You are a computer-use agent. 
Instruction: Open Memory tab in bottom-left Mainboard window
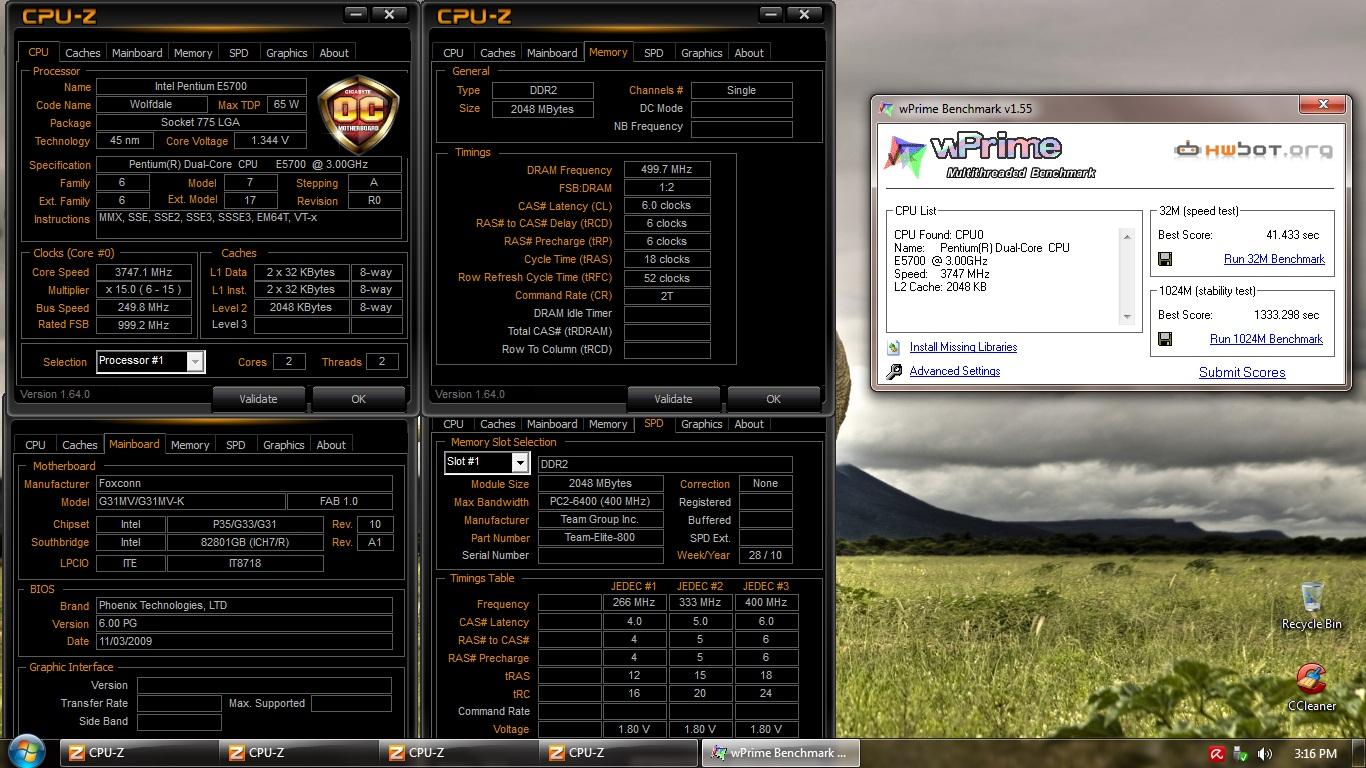pyautogui.click(x=190, y=445)
